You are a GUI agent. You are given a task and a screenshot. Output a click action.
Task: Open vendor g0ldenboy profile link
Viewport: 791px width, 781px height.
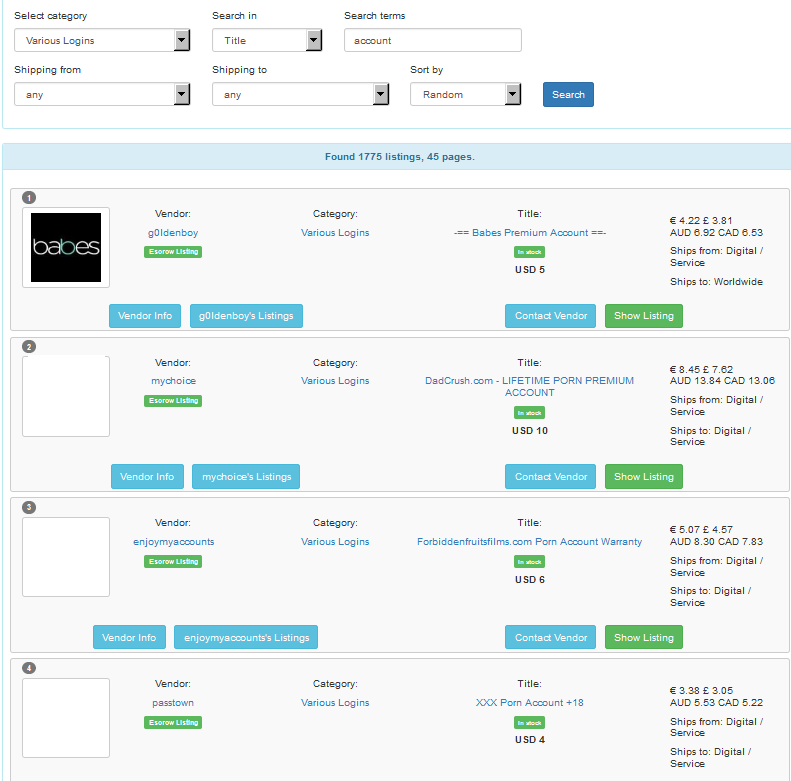click(x=173, y=233)
